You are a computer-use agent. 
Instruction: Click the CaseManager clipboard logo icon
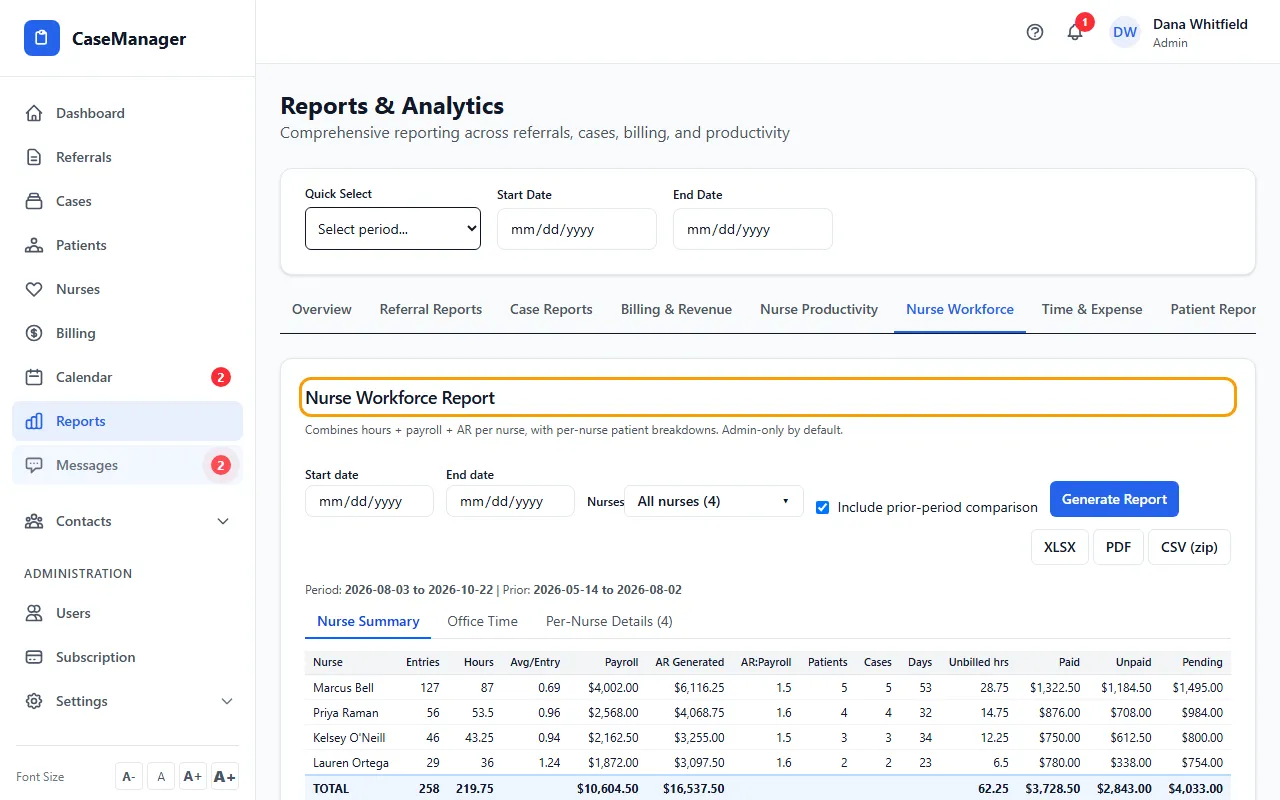pyautogui.click(x=42, y=39)
